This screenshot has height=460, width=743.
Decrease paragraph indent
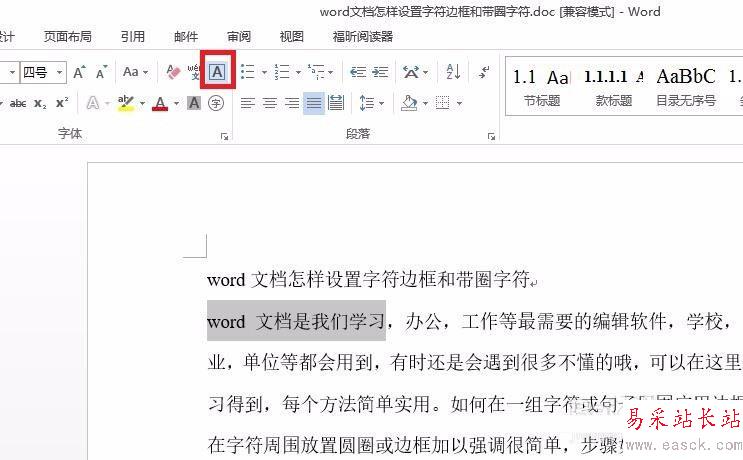point(358,72)
